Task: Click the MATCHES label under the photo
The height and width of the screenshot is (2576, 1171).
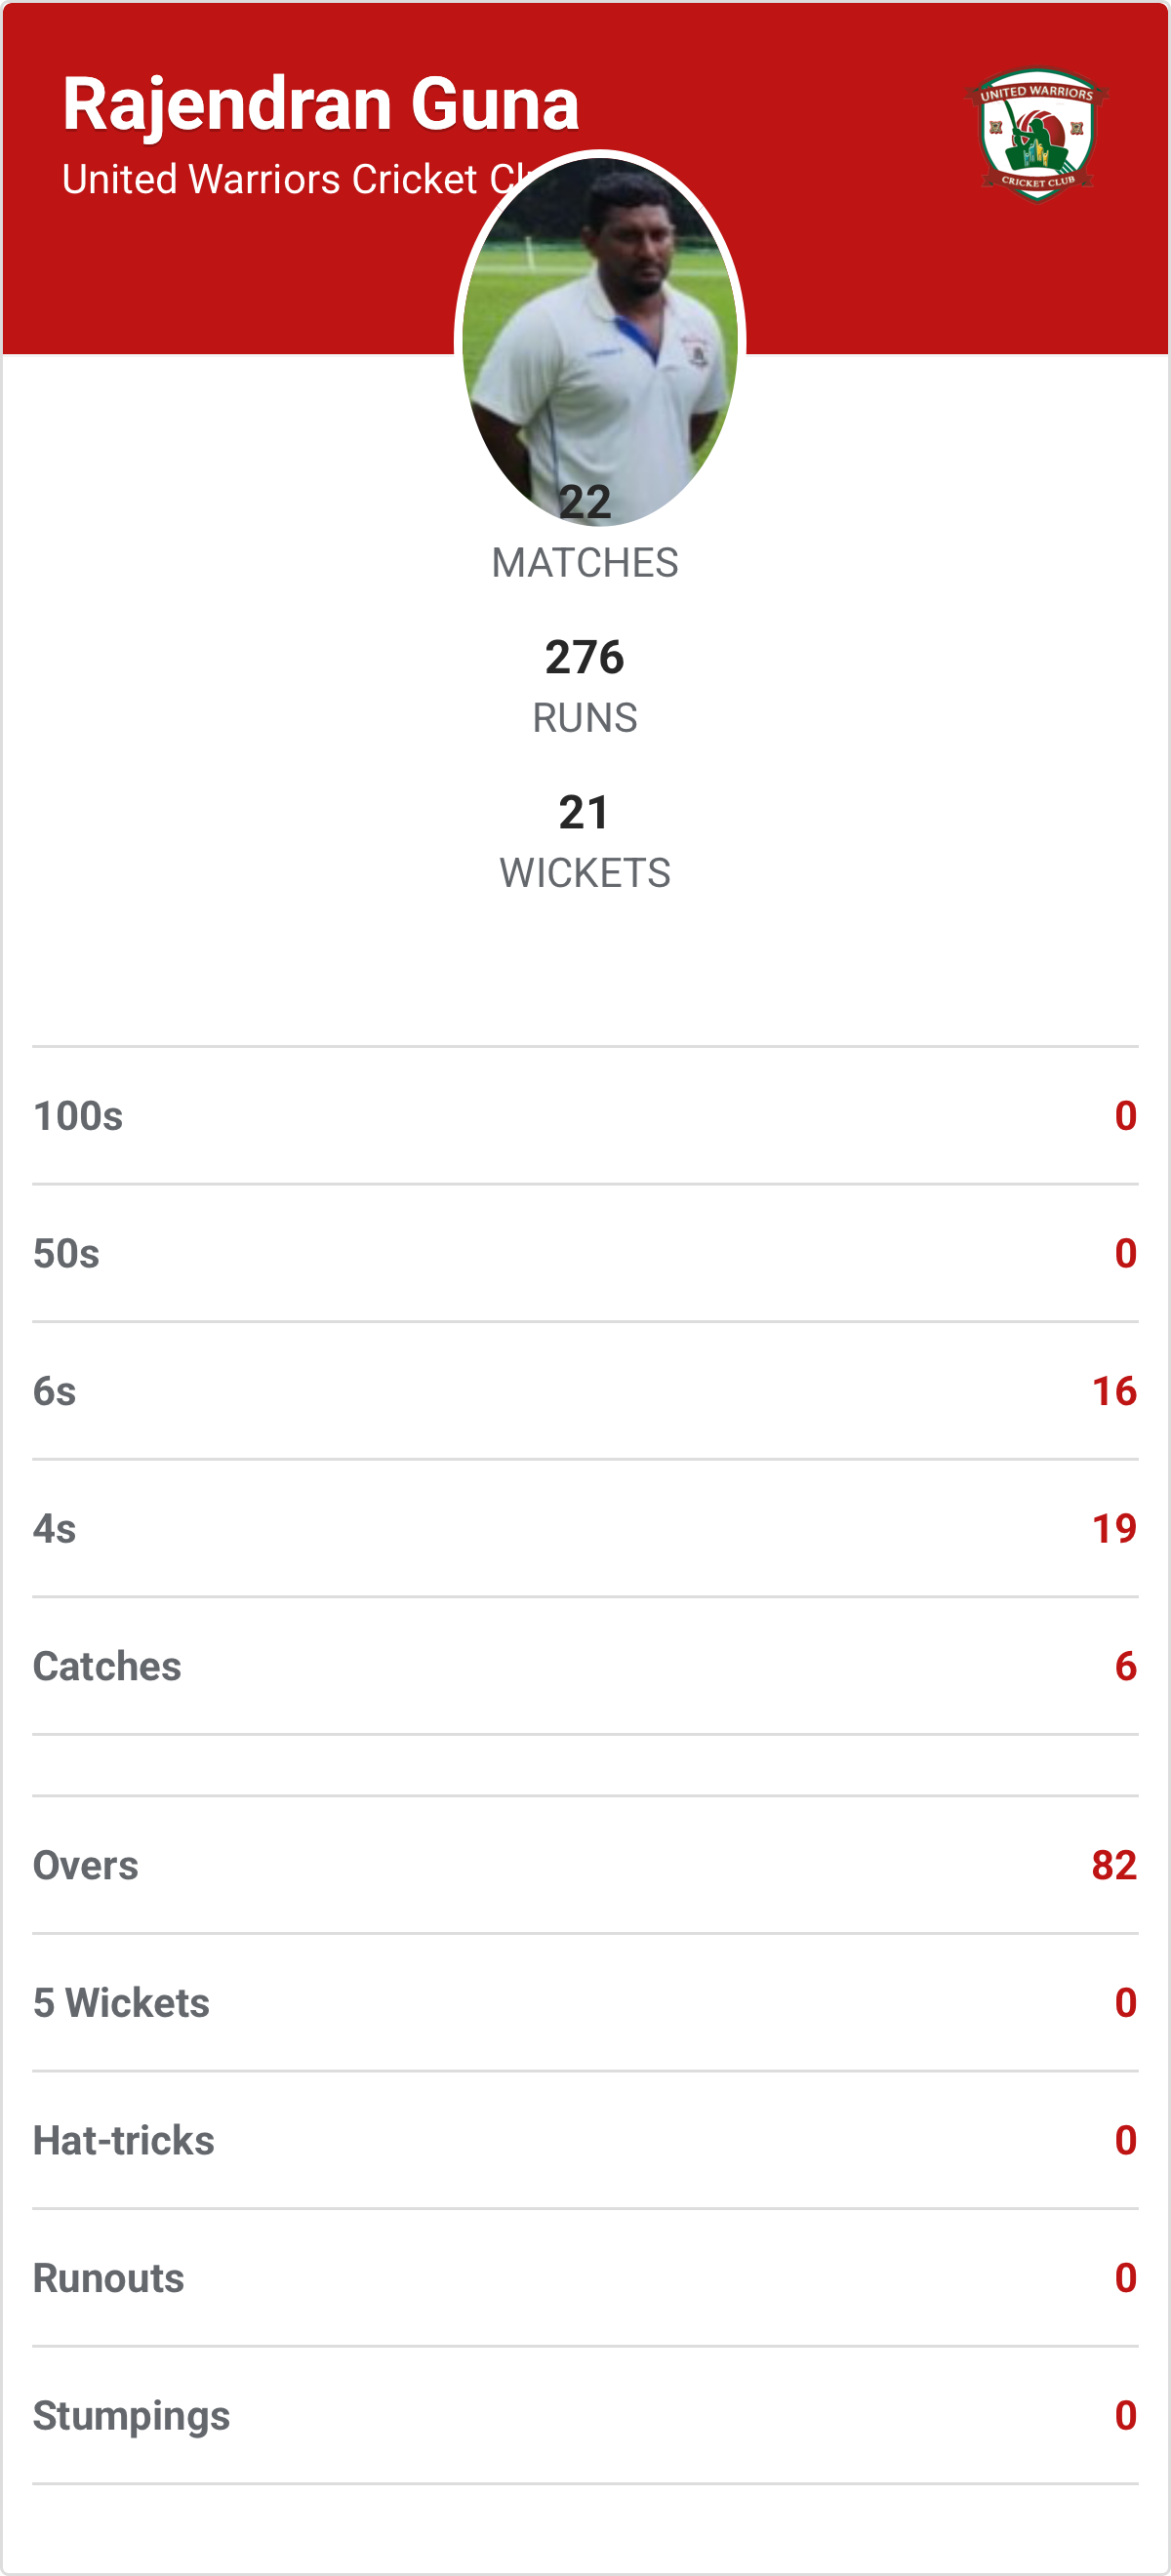Action: pyautogui.click(x=585, y=563)
